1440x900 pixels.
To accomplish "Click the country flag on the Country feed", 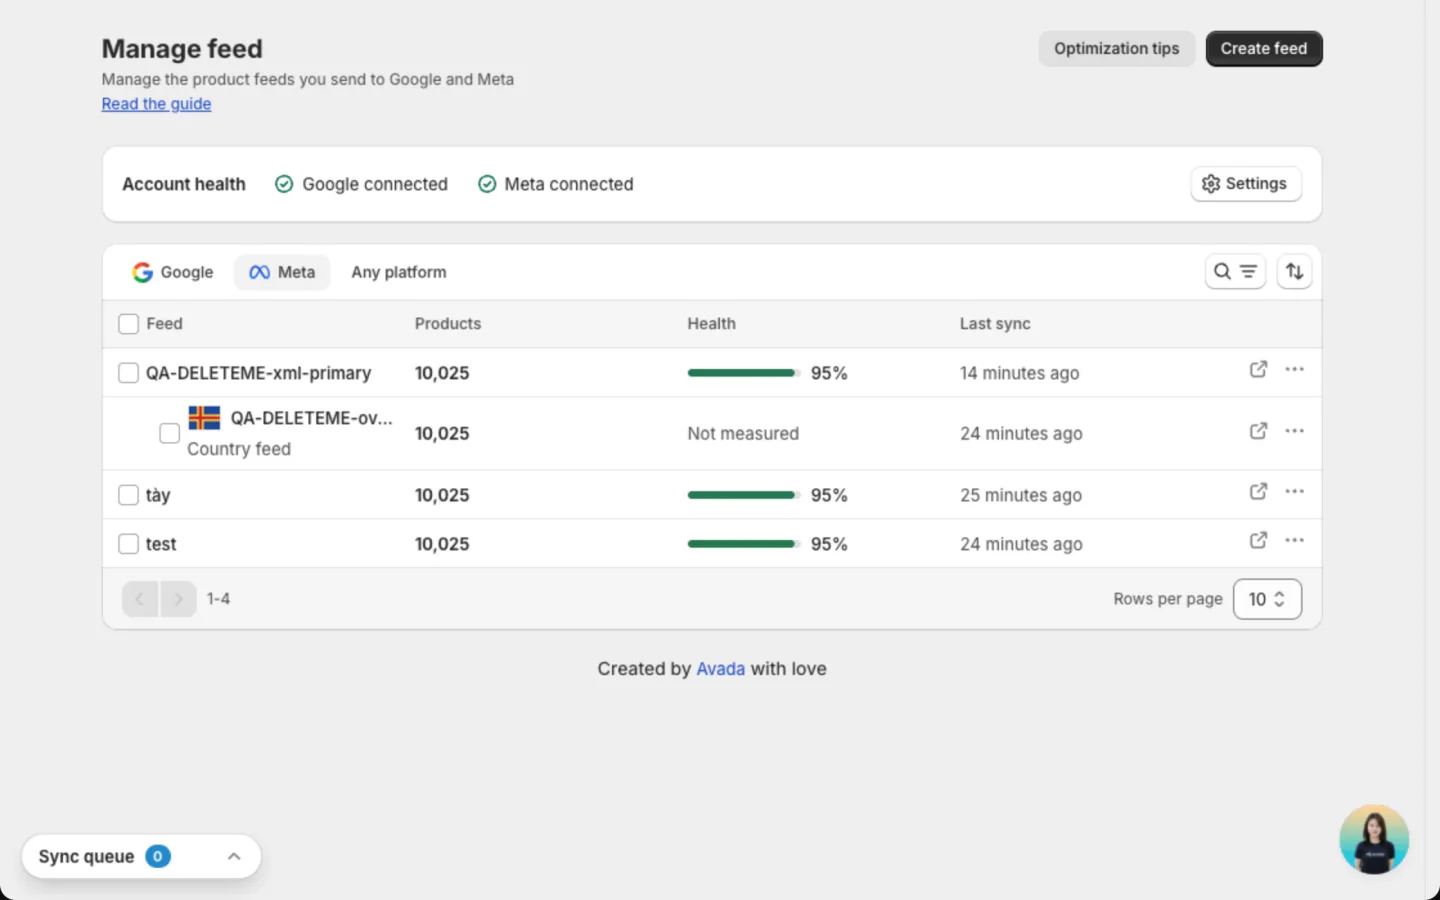I will [x=204, y=418].
